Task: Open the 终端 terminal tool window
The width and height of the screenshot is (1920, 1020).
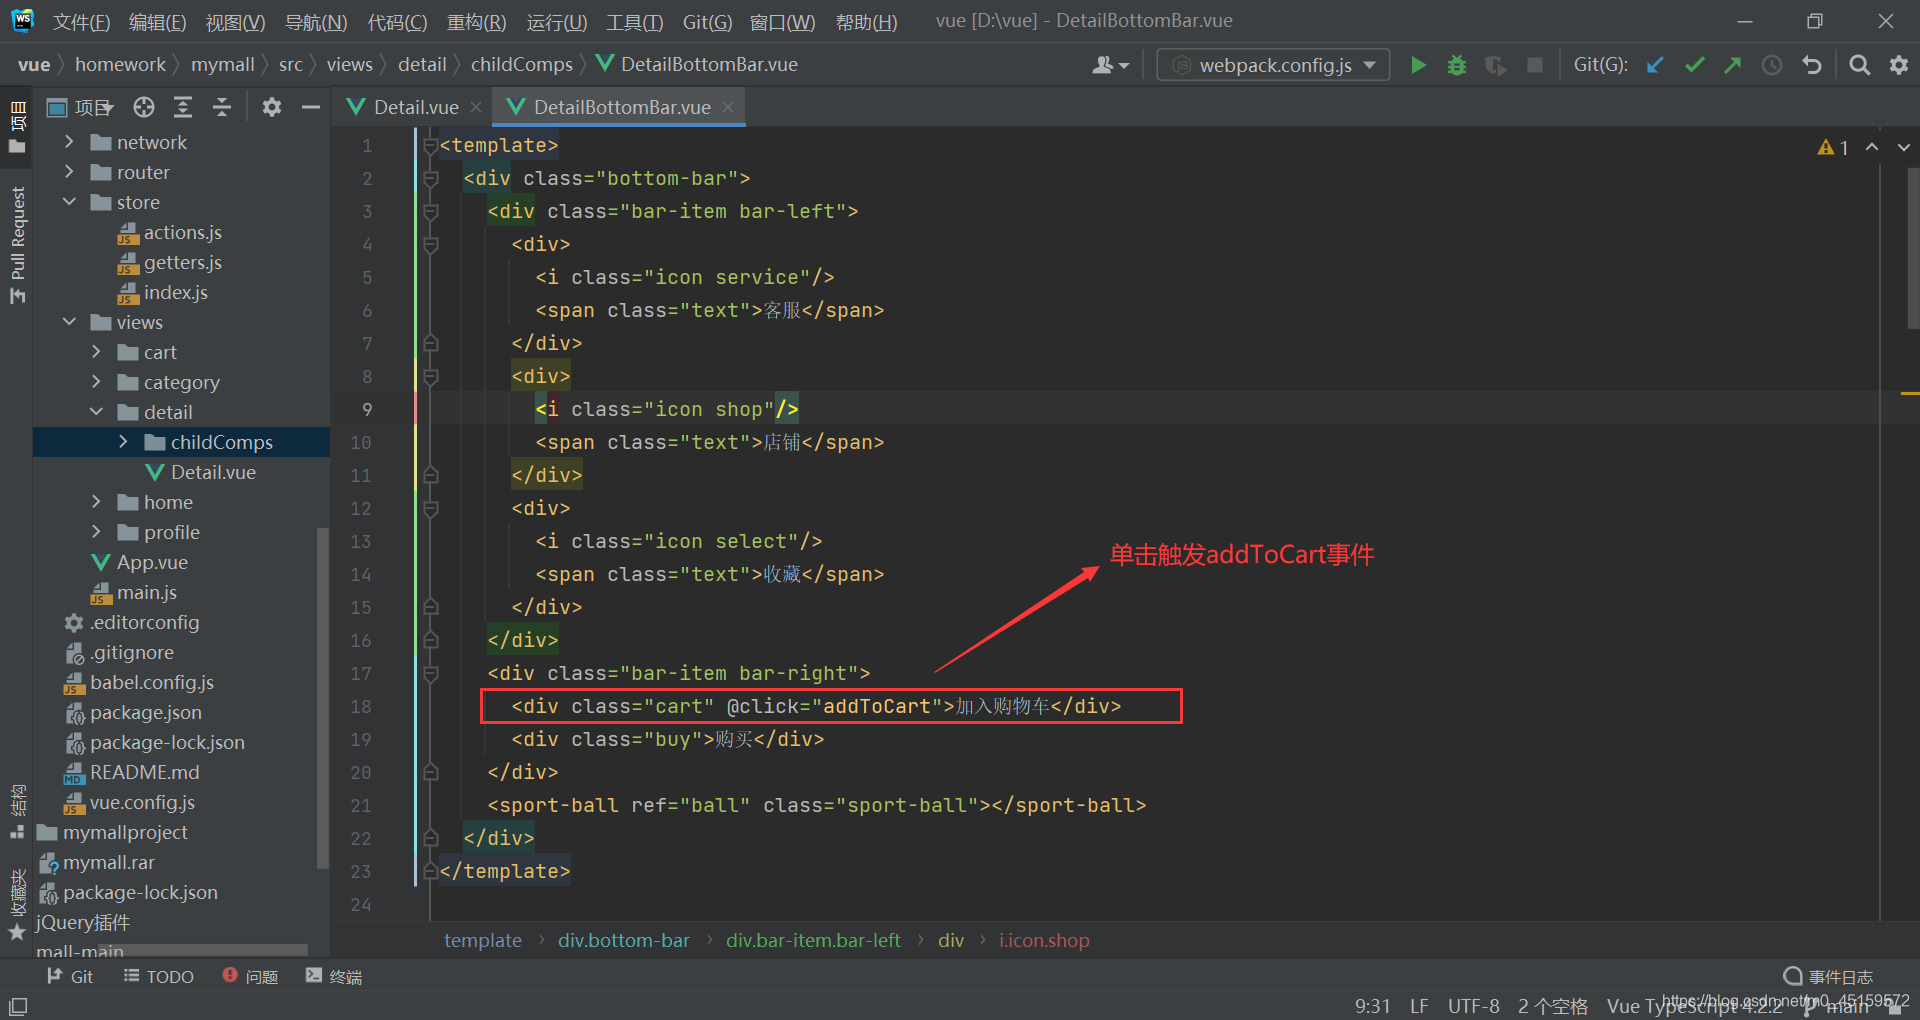Action: pos(334,977)
